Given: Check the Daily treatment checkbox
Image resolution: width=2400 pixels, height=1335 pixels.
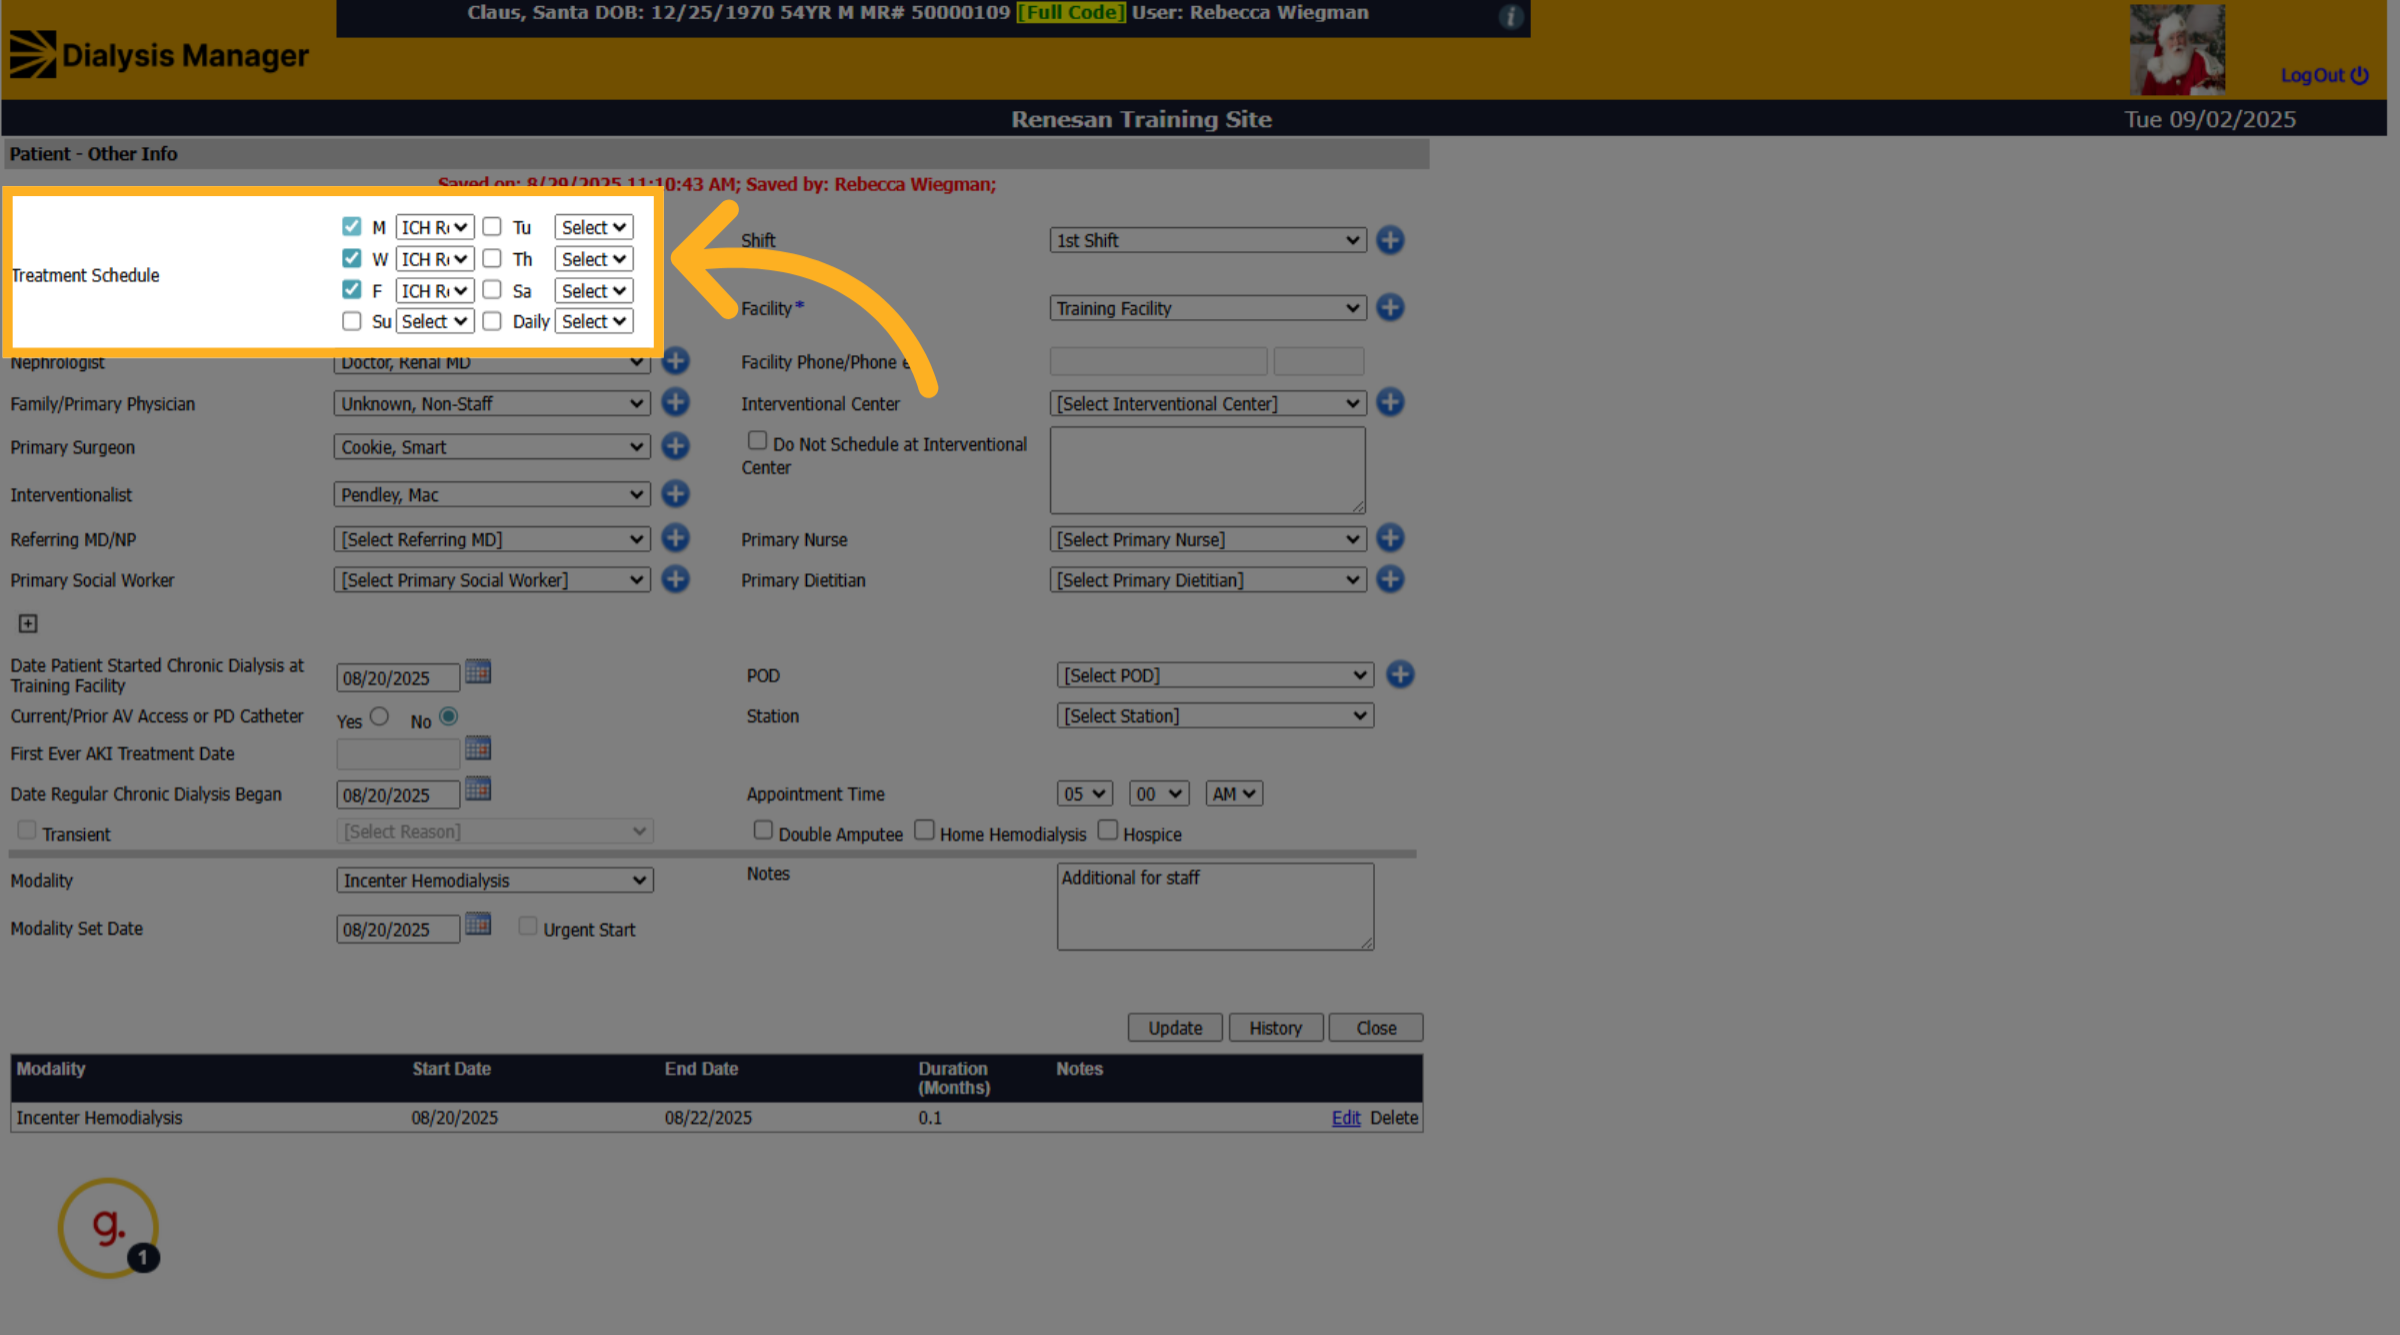Looking at the screenshot, I should pyautogui.click(x=492, y=321).
